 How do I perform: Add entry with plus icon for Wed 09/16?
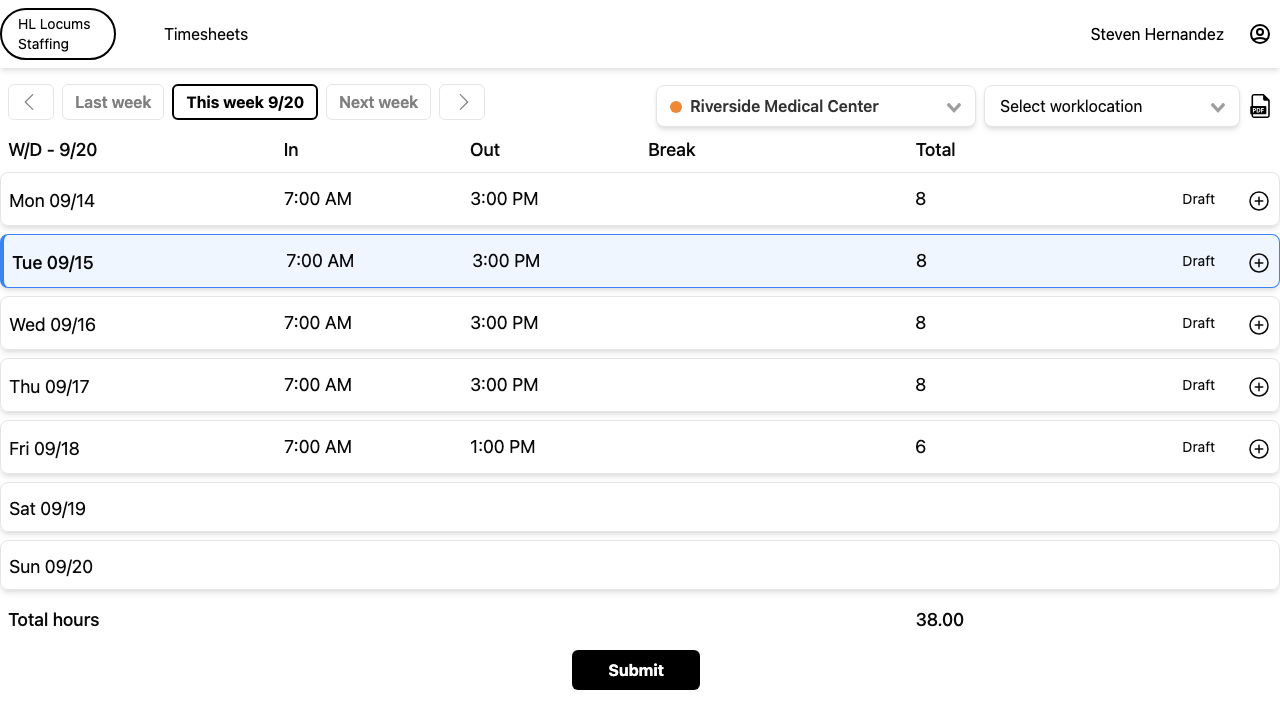pos(1259,325)
